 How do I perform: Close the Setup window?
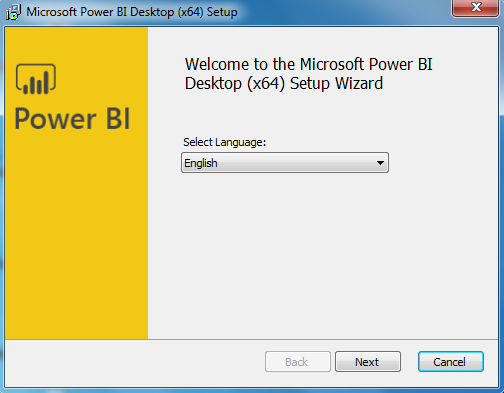(x=475, y=7)
